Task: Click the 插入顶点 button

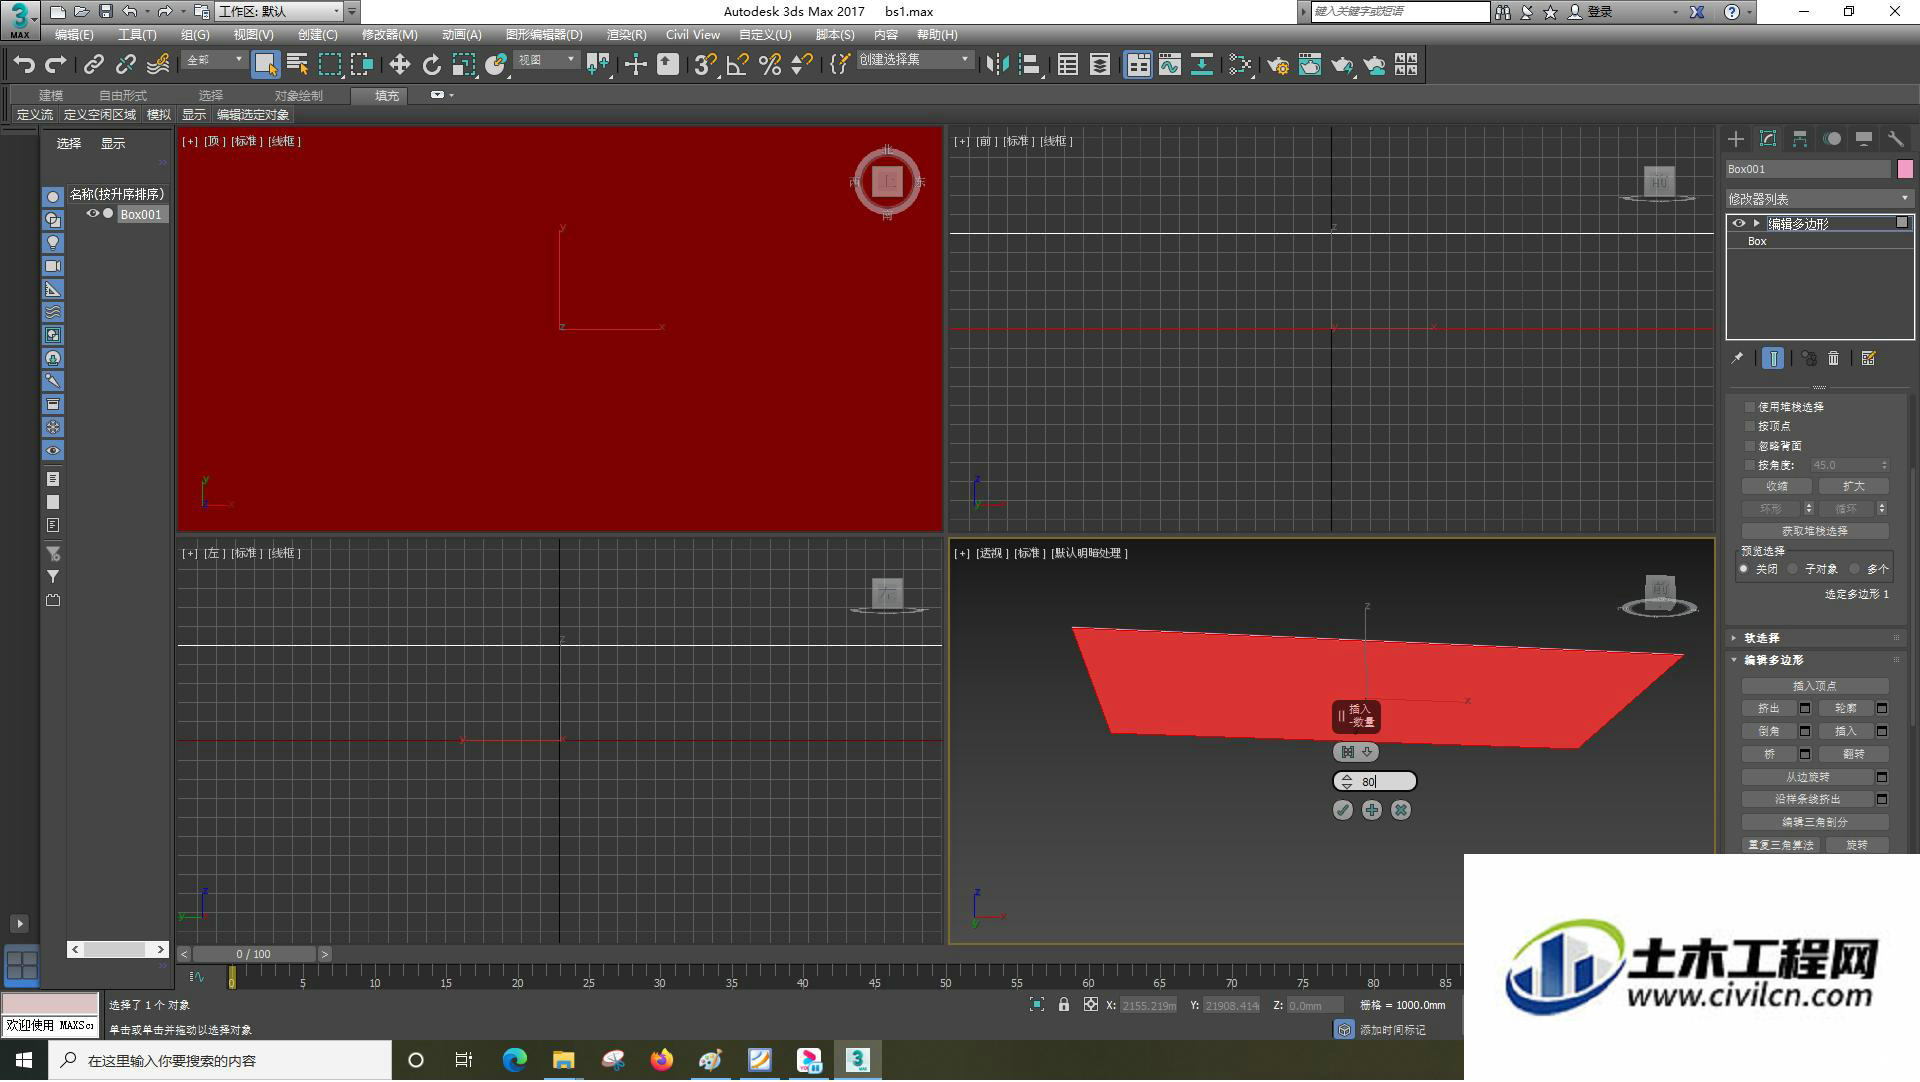Action: pos(1815,686)
